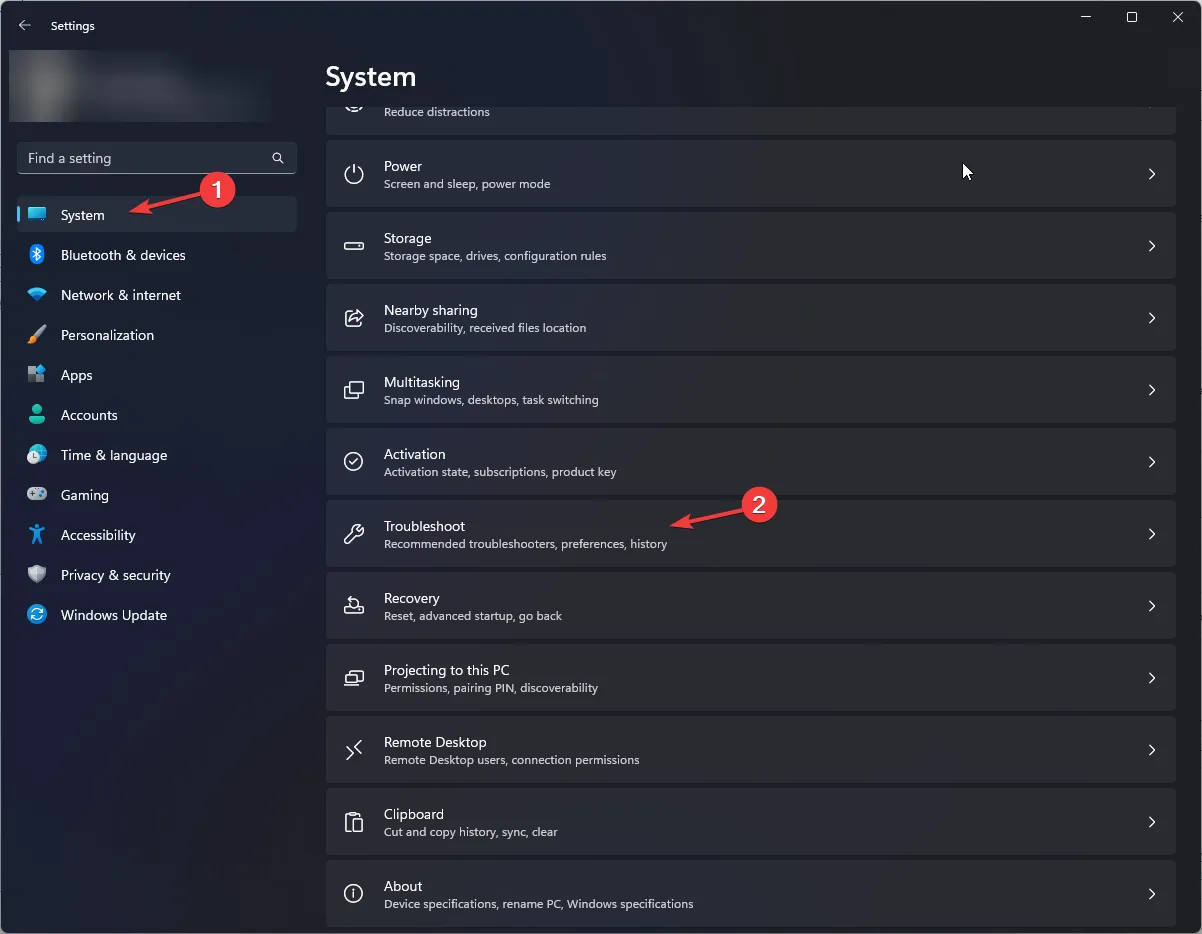1202x934 pixels.
Task: Open the Storage settings row
Action: coord(751,246)
